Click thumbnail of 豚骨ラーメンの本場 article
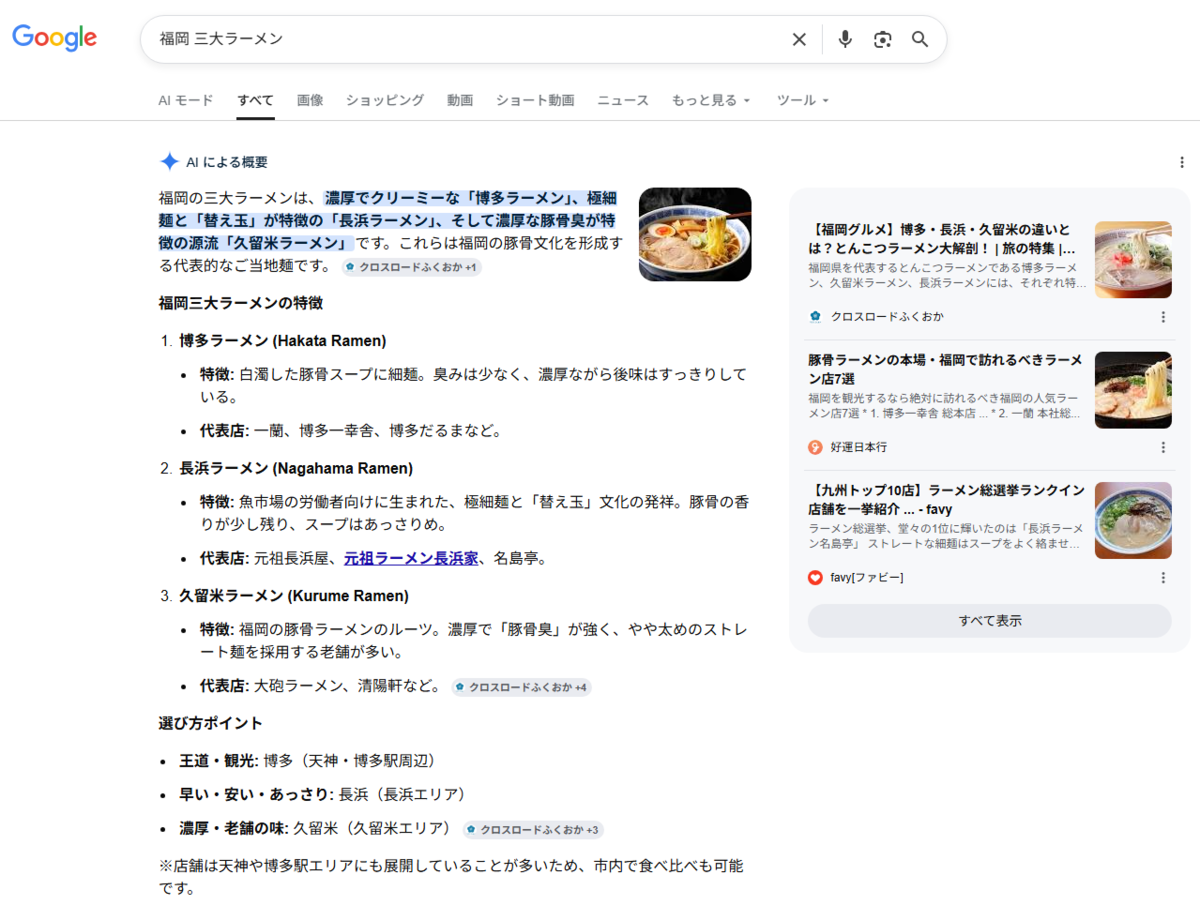Screen dimensions: 1200x905 pyautogui.click(x=1133, y=390)
